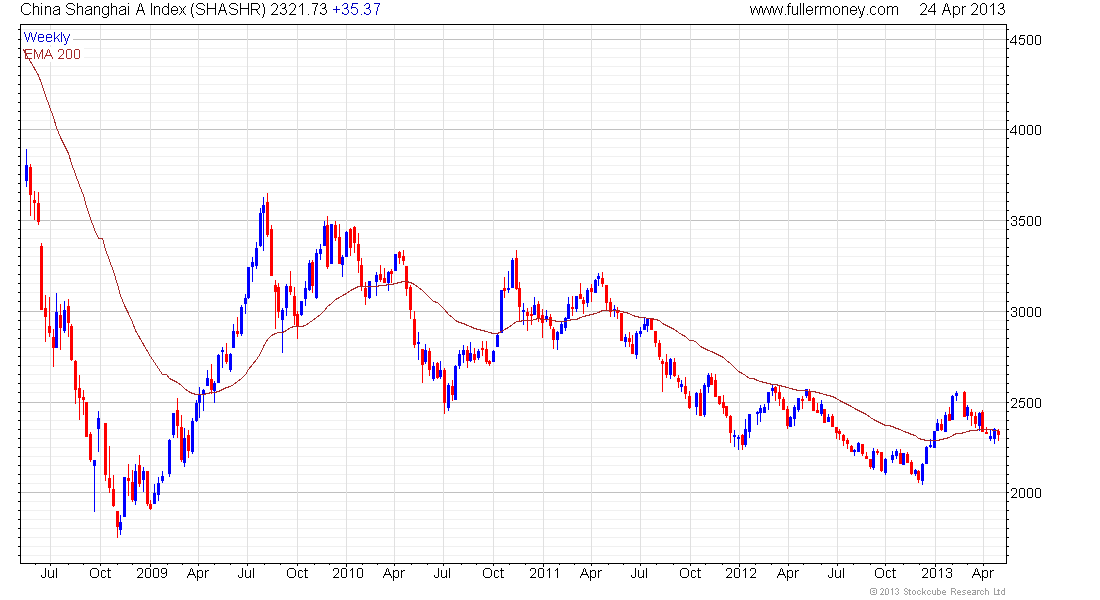Click the Apr label right after 2013

[x=983, y=573]
